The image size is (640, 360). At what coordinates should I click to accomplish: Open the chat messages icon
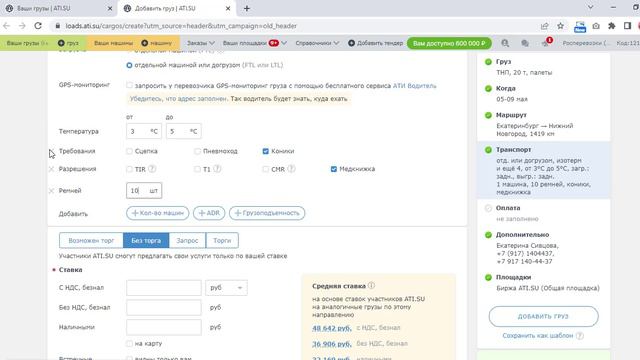[x=525, y=43]
